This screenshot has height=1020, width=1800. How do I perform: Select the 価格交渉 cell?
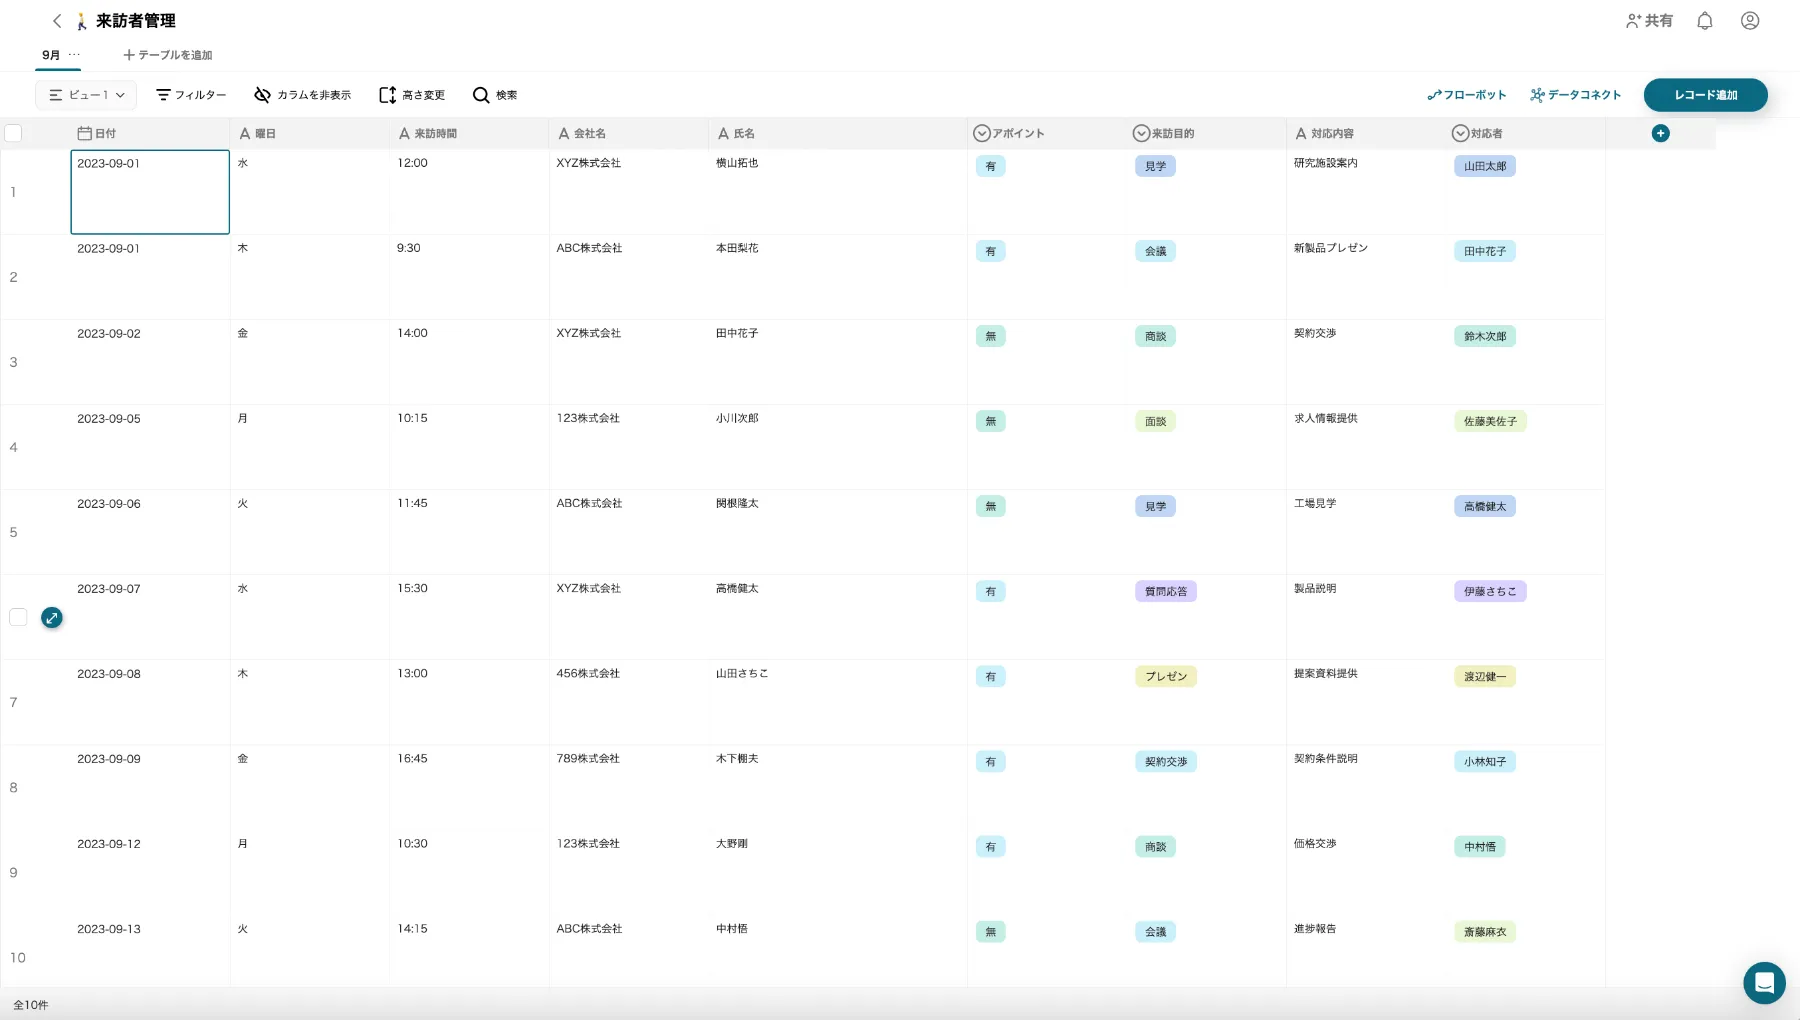tap(1366, 872)
